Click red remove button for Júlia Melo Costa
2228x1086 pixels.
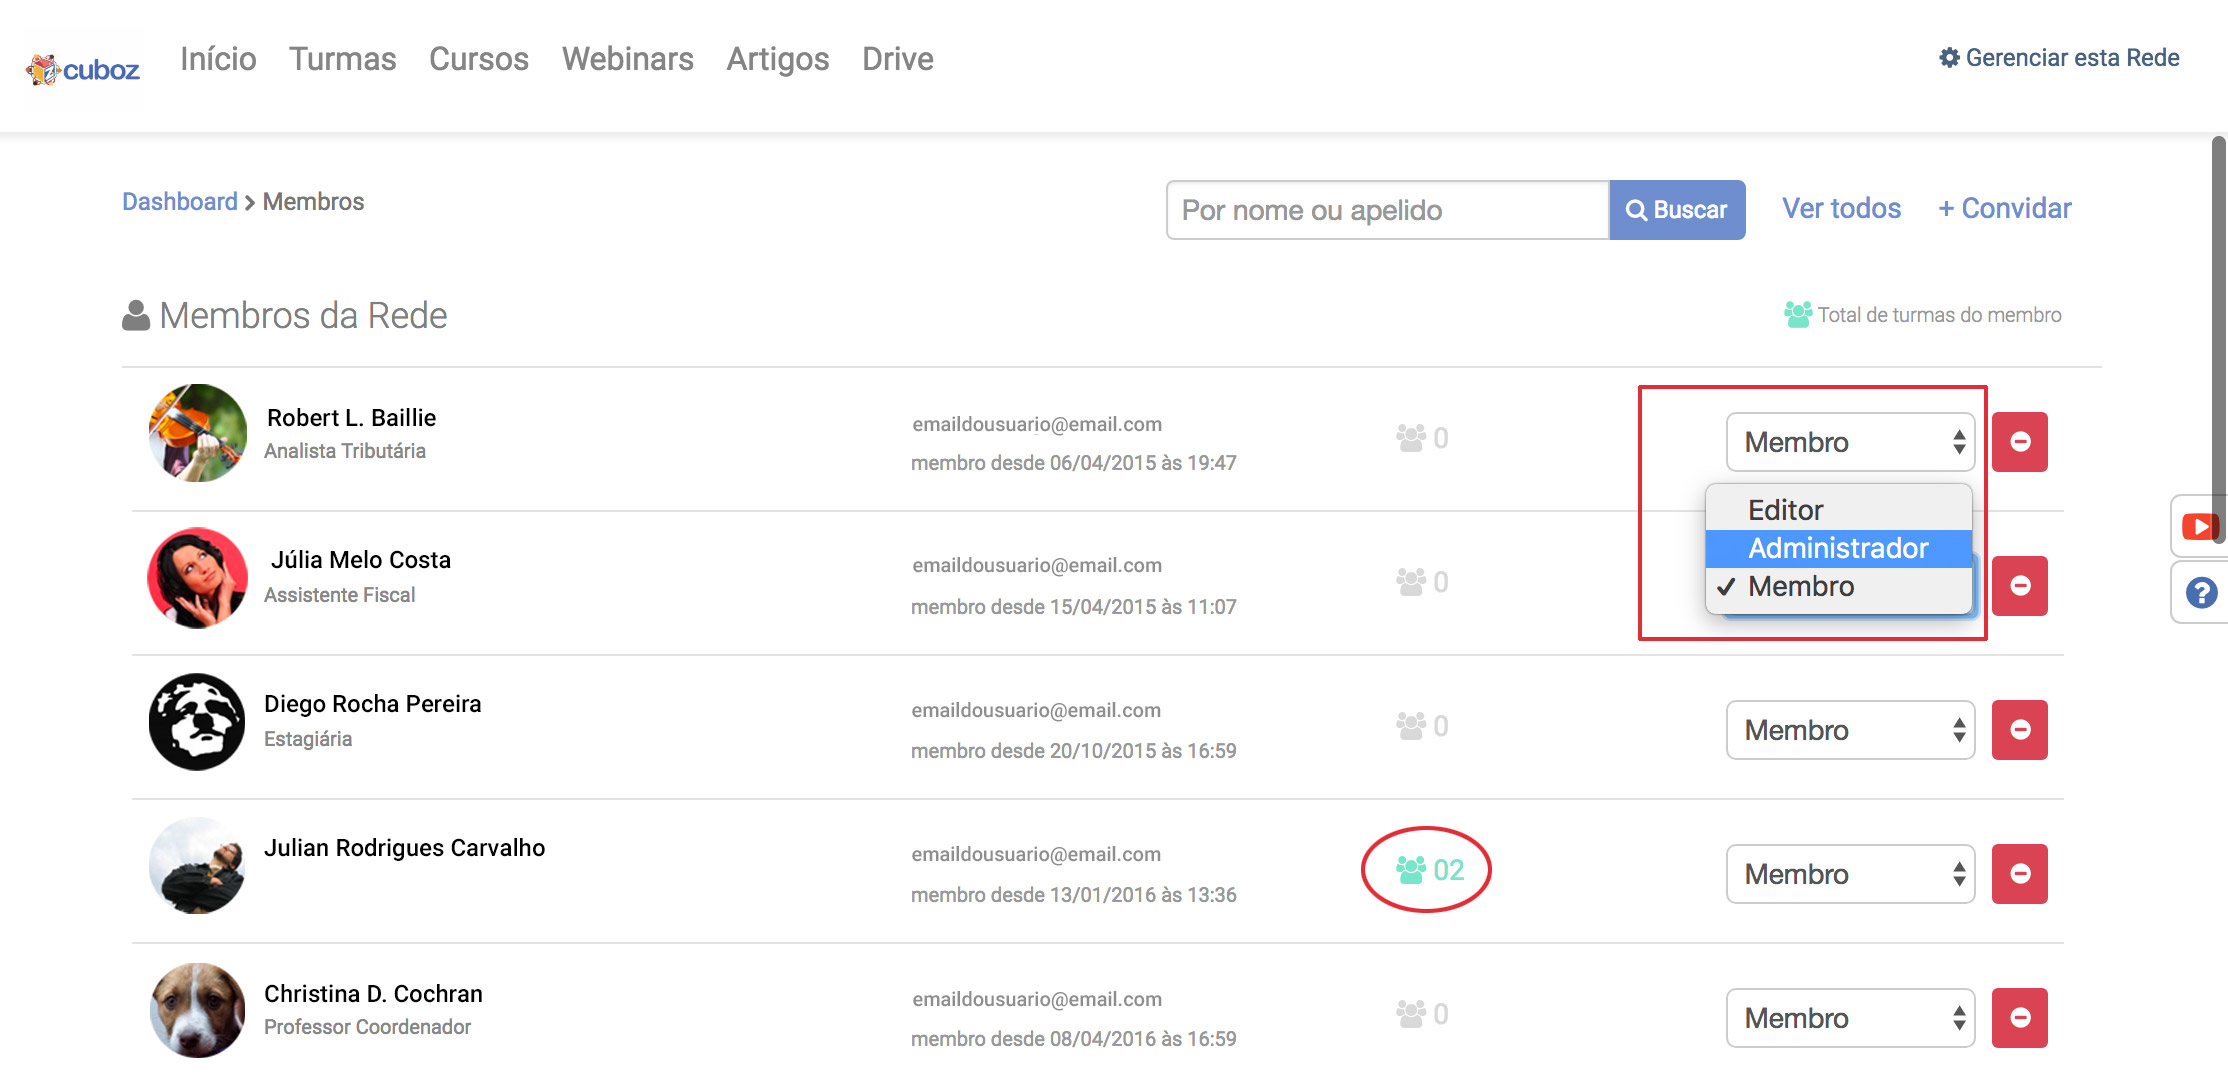point(2019,586)
